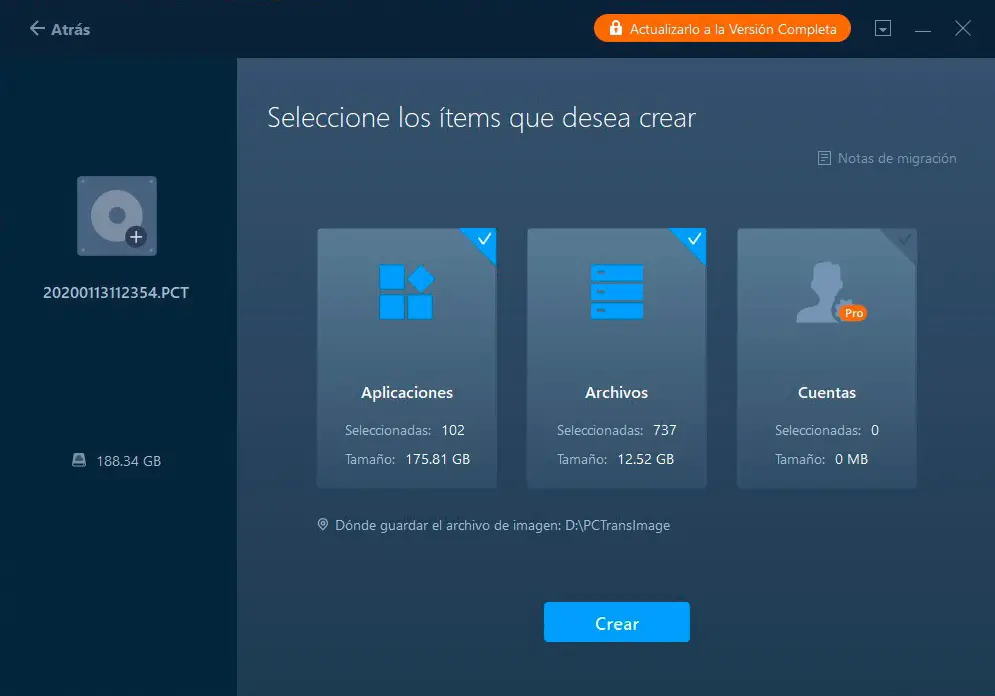
Task: Open Notas de migración link
Action: [x=897, y=159]
